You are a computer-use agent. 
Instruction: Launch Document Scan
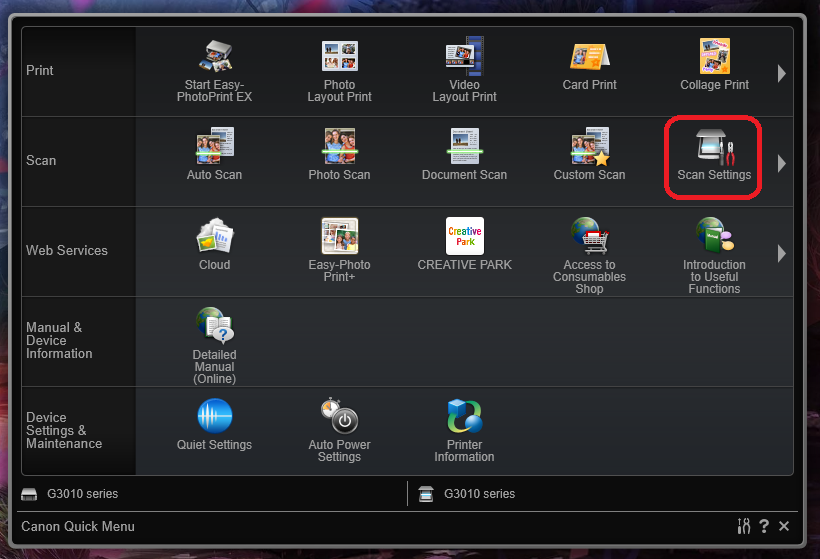click(464, 148)
